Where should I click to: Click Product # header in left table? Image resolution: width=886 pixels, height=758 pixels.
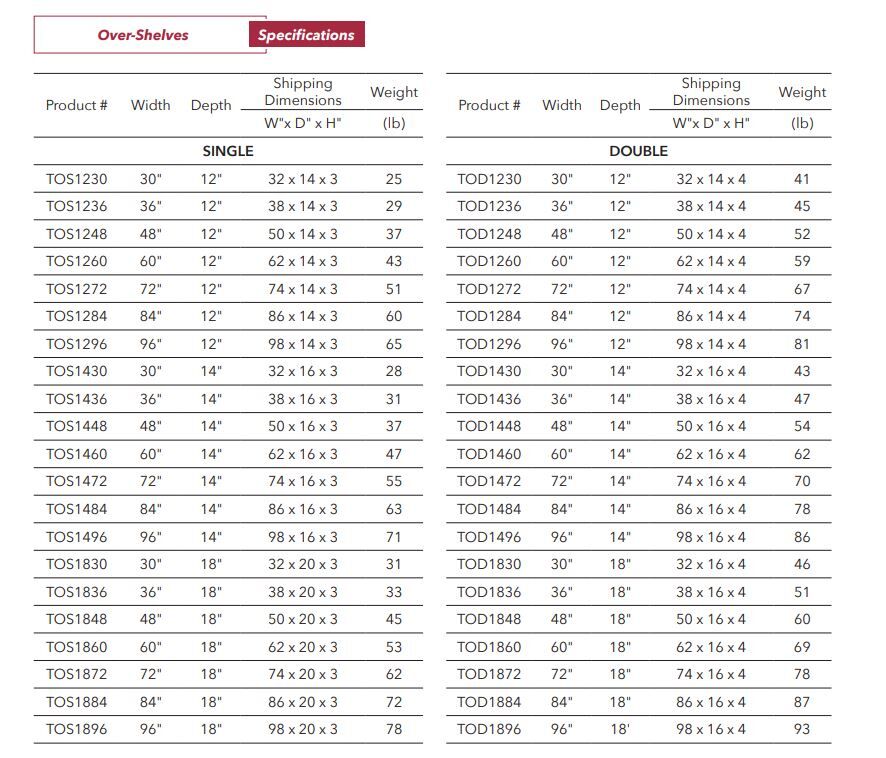pyautogui.click(x=77, y=105)
